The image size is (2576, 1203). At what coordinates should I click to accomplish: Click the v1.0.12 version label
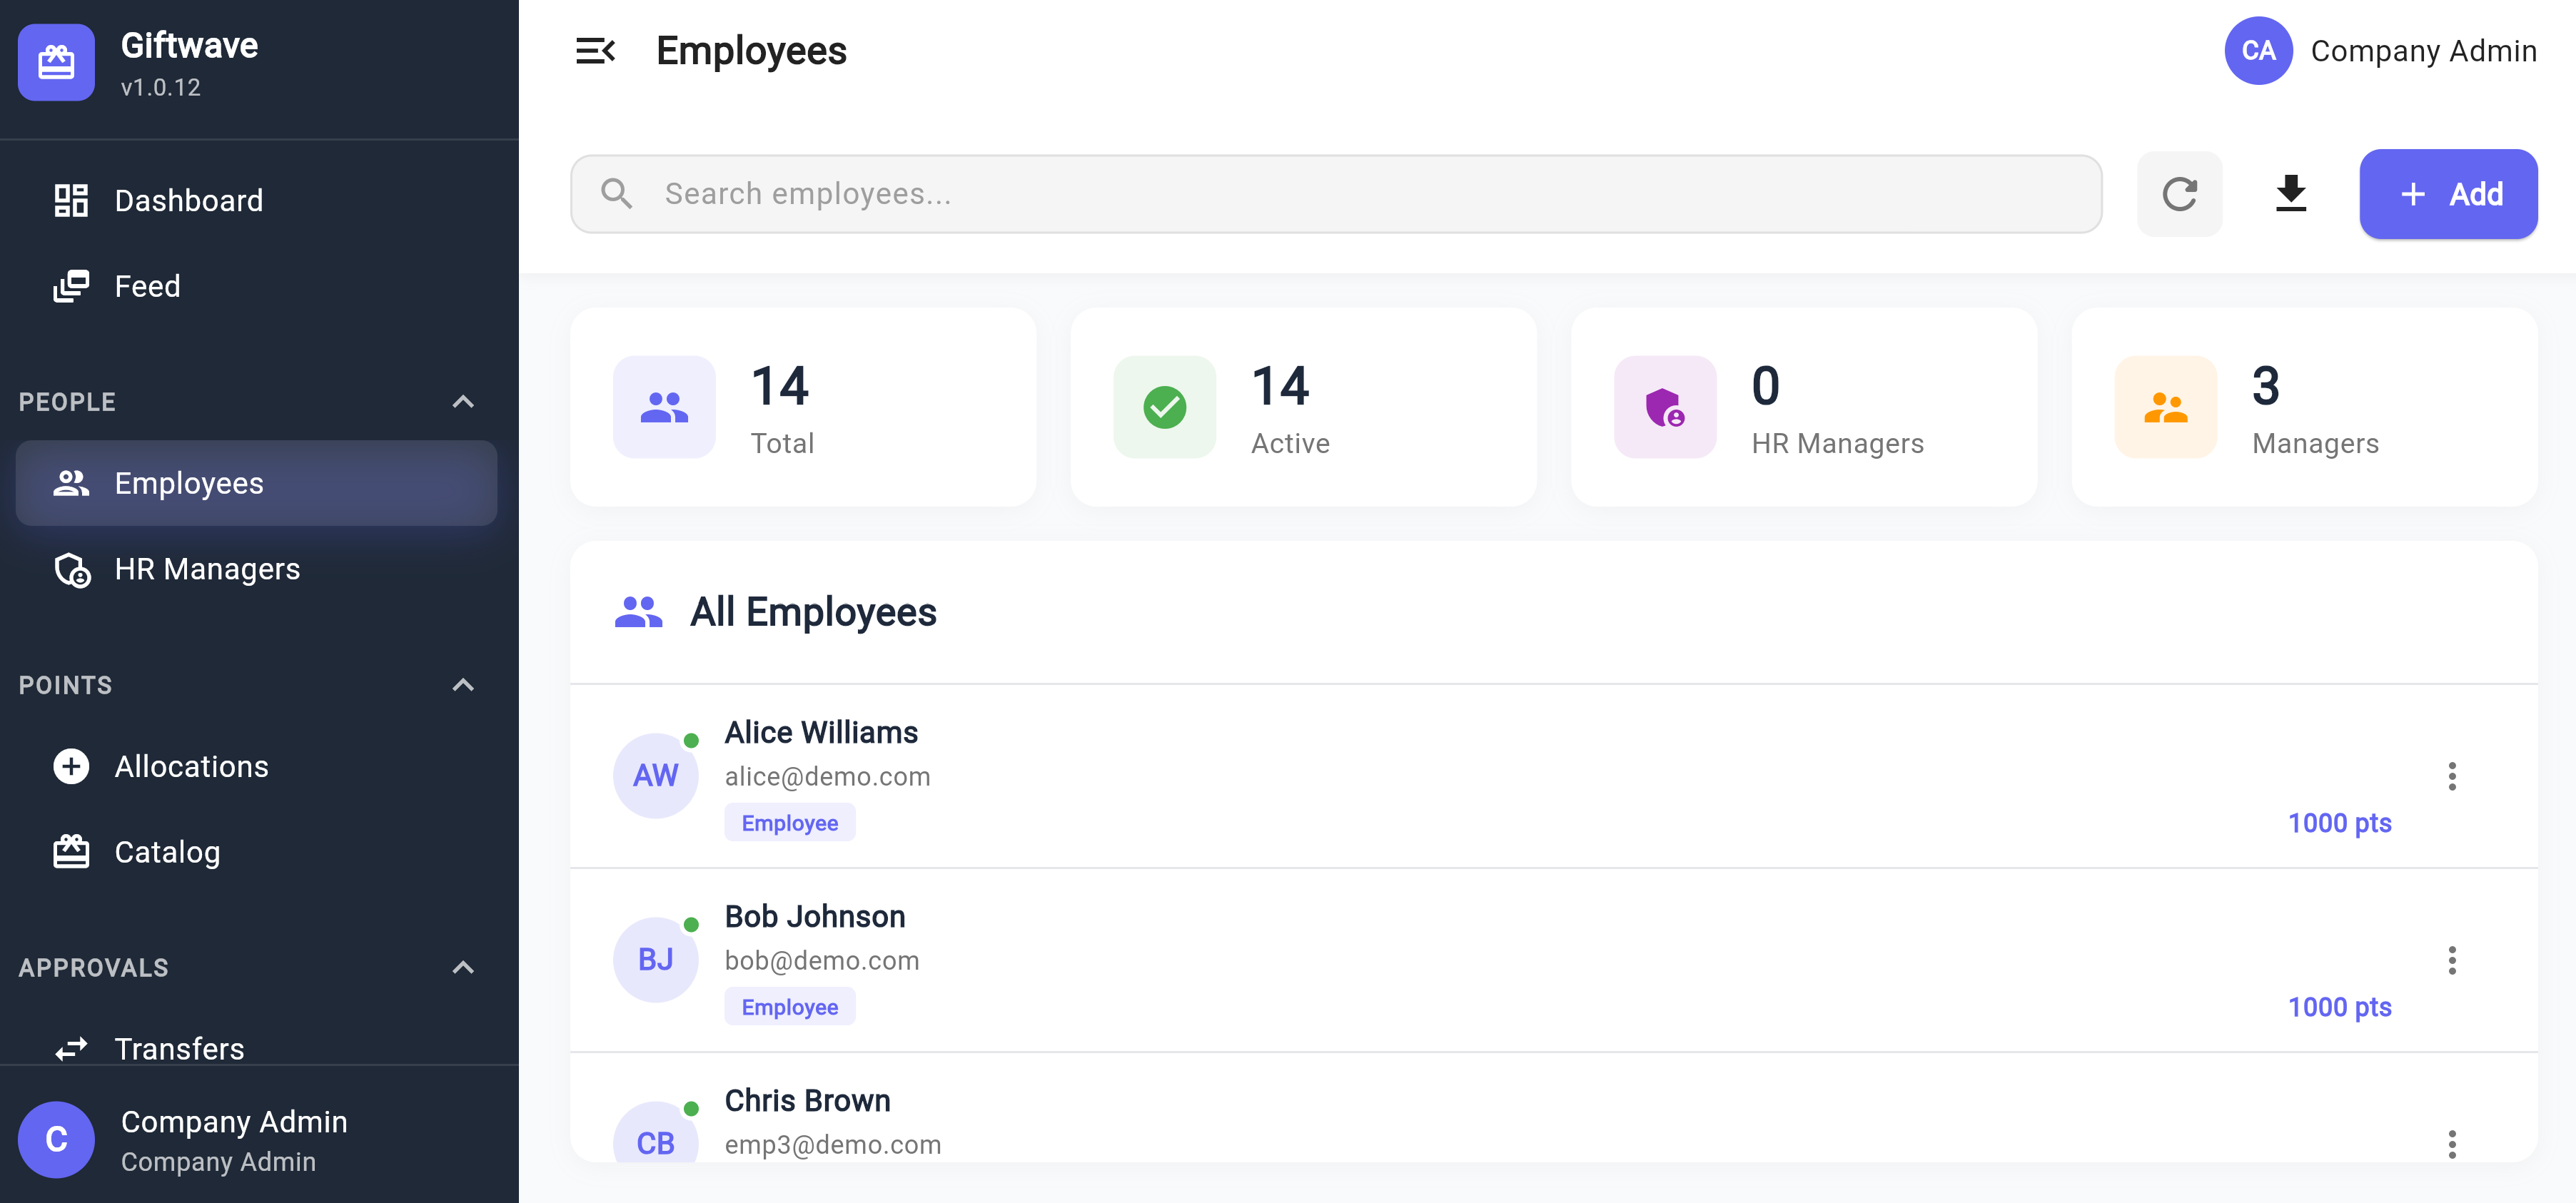pyautogui.click(x=161, y=87)
